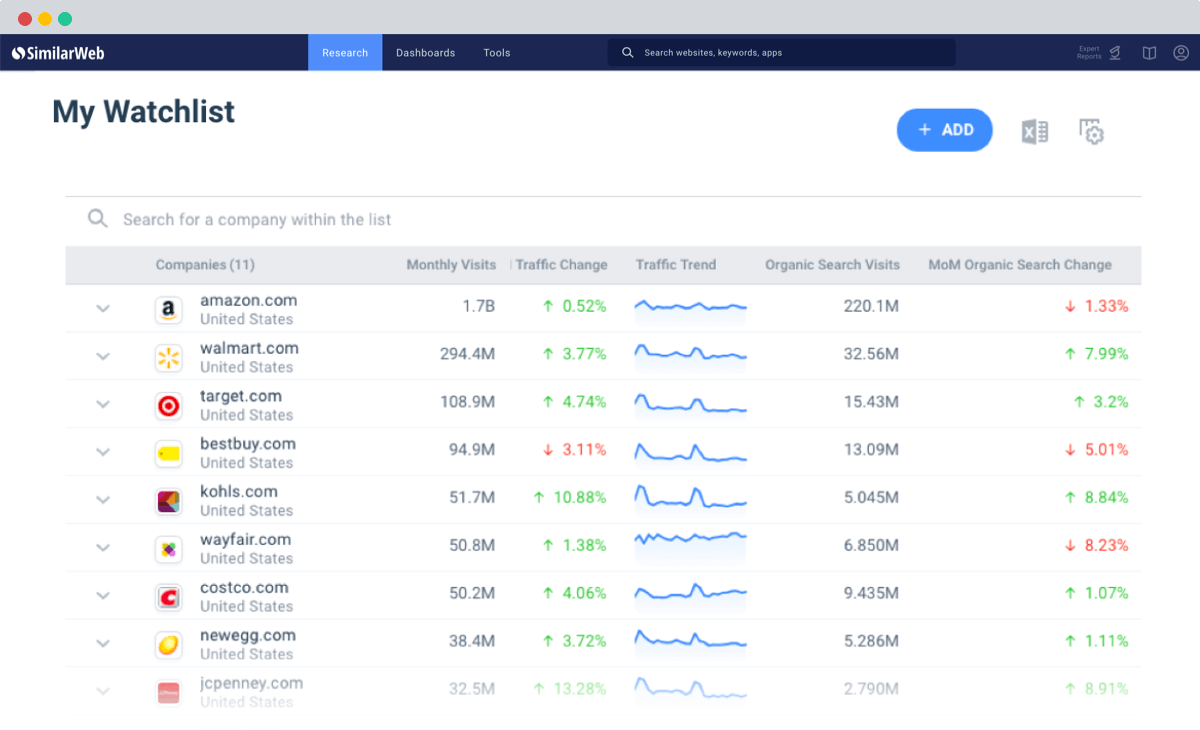
Task: Open the walmart.com link
Action: click(249, 348)
